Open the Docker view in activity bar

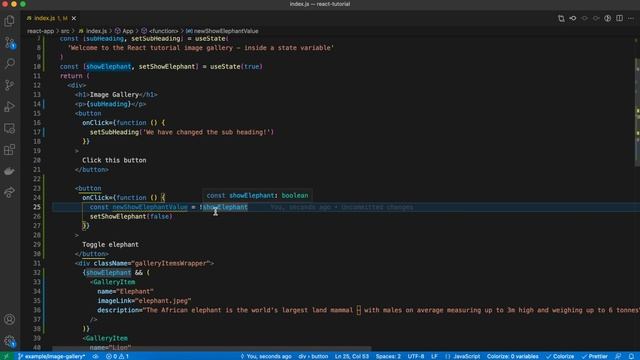[x=9, y=171]
